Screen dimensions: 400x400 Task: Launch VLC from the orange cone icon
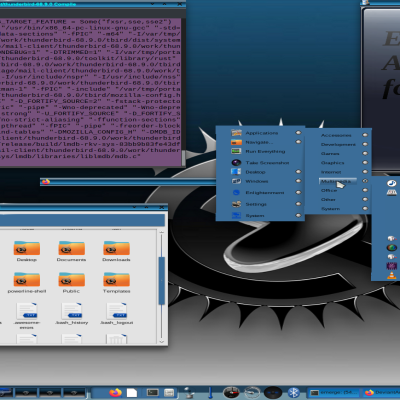pos(391,275)
